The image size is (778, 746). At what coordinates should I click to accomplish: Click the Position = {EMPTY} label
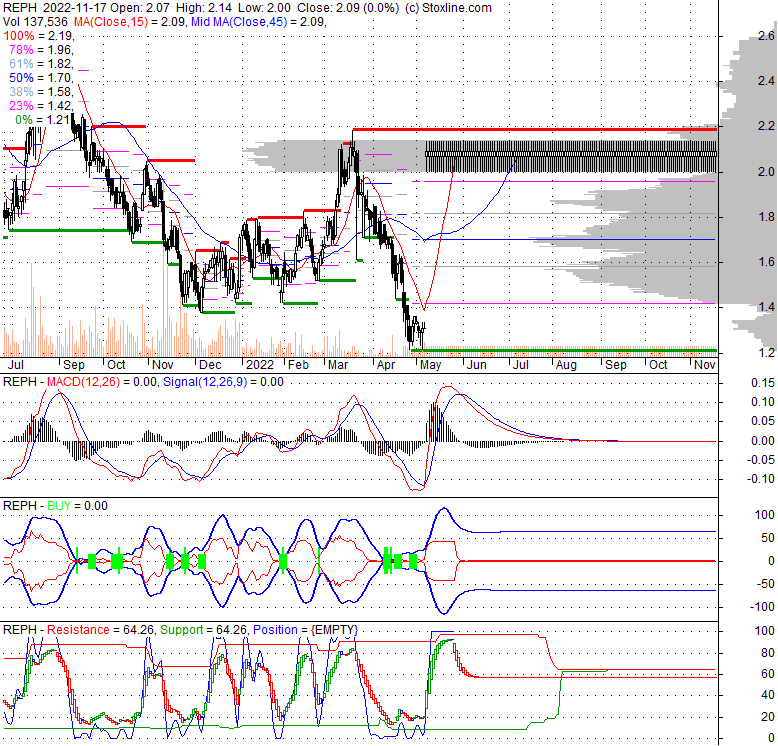(305, 630)
